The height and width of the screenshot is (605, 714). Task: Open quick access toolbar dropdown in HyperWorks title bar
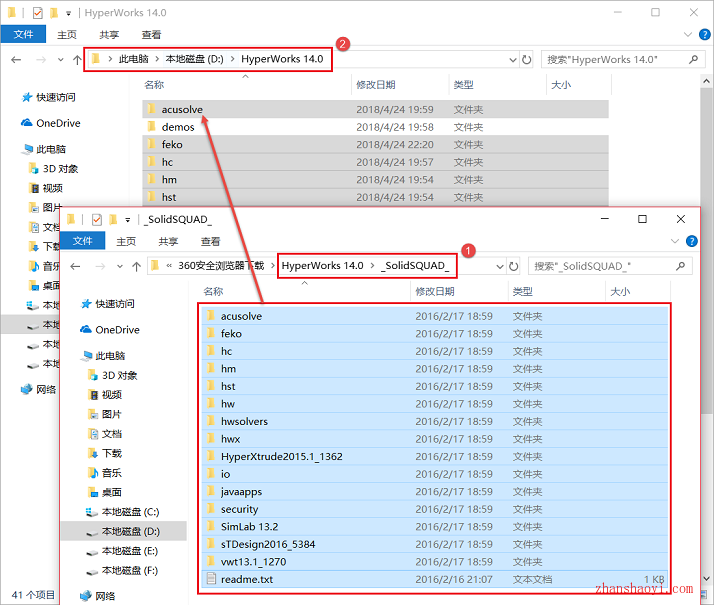[69, 13]
